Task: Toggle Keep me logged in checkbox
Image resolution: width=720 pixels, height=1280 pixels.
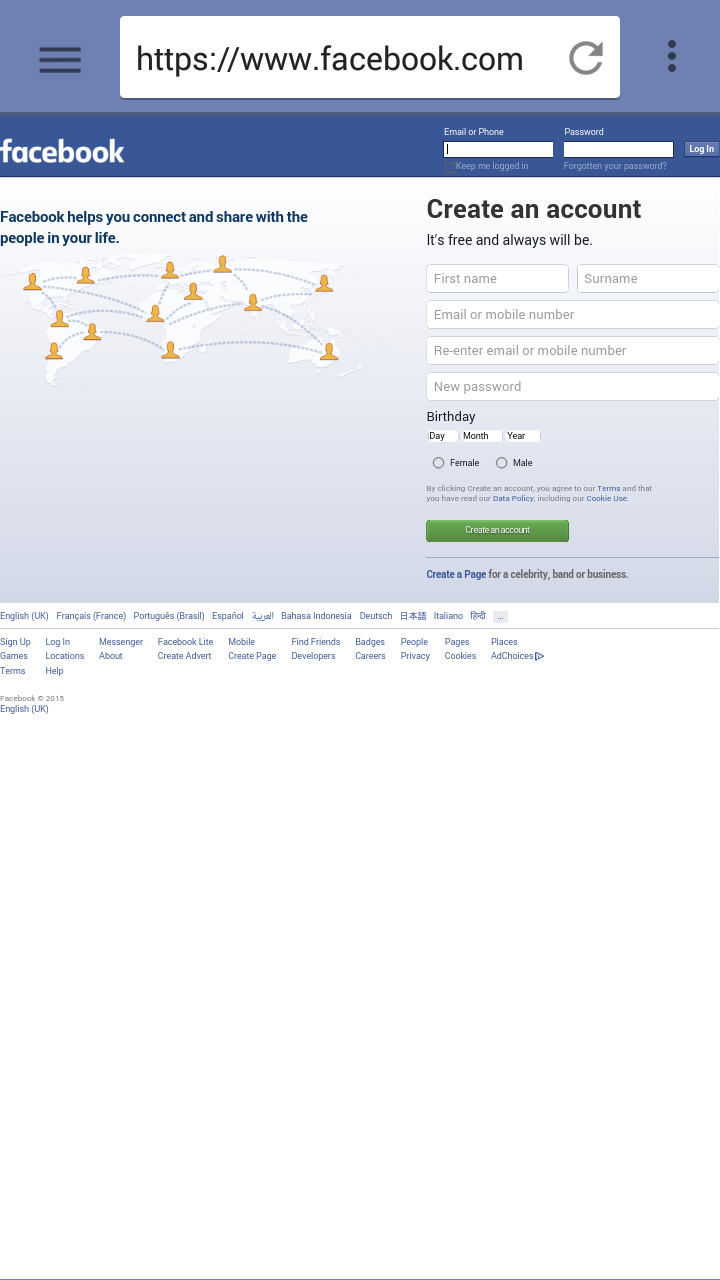Action: pyautogui.click(x=450, y=166)
